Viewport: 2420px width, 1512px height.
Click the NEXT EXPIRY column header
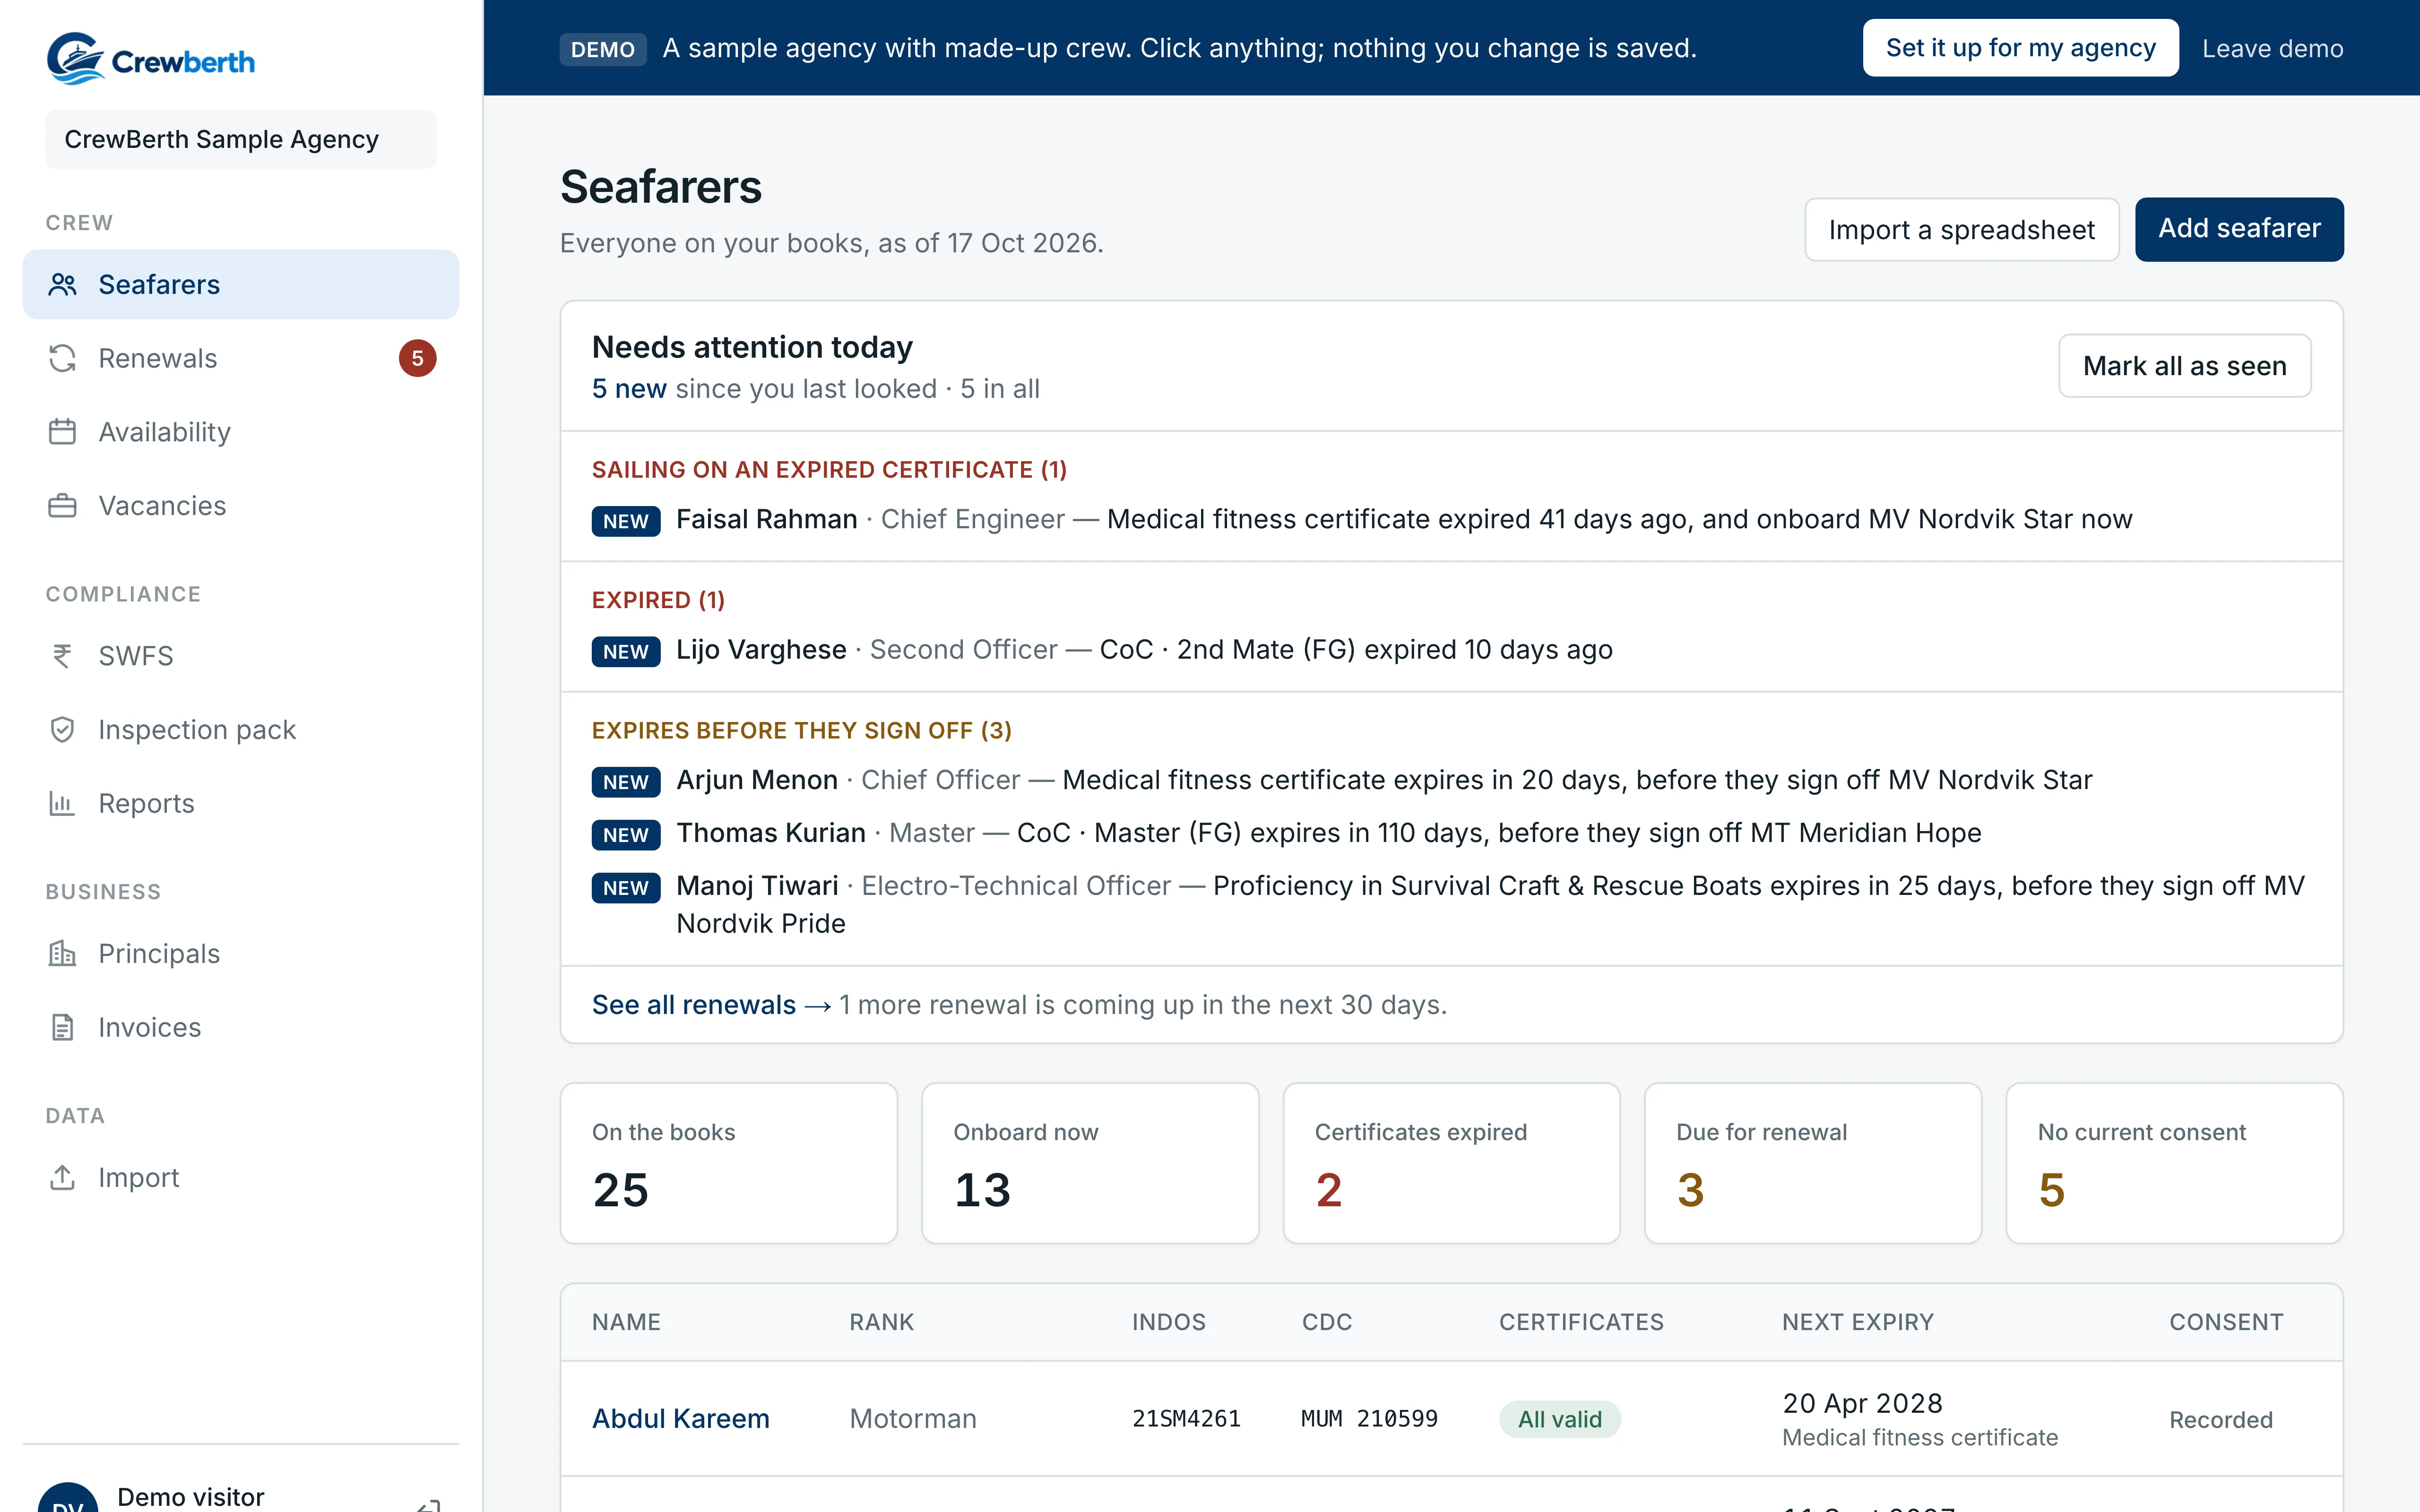tap(1858, 1322)
